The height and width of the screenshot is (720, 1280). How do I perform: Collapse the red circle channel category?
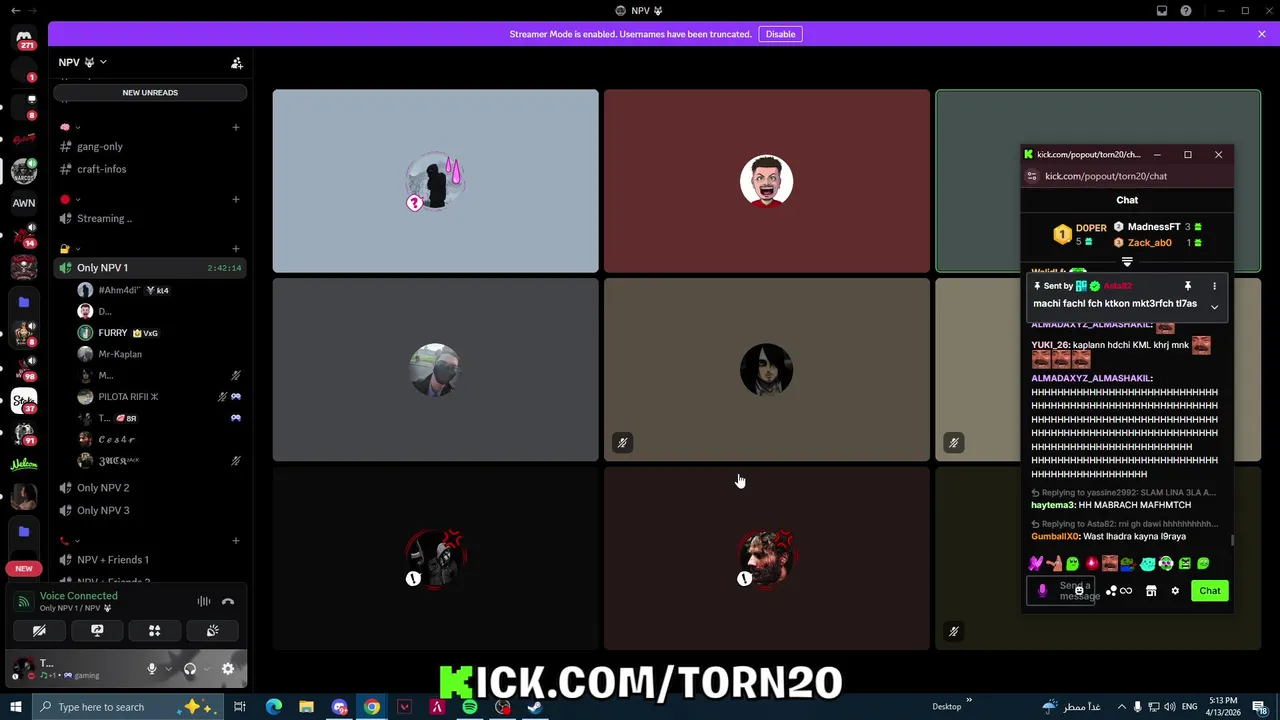(70, 199)
